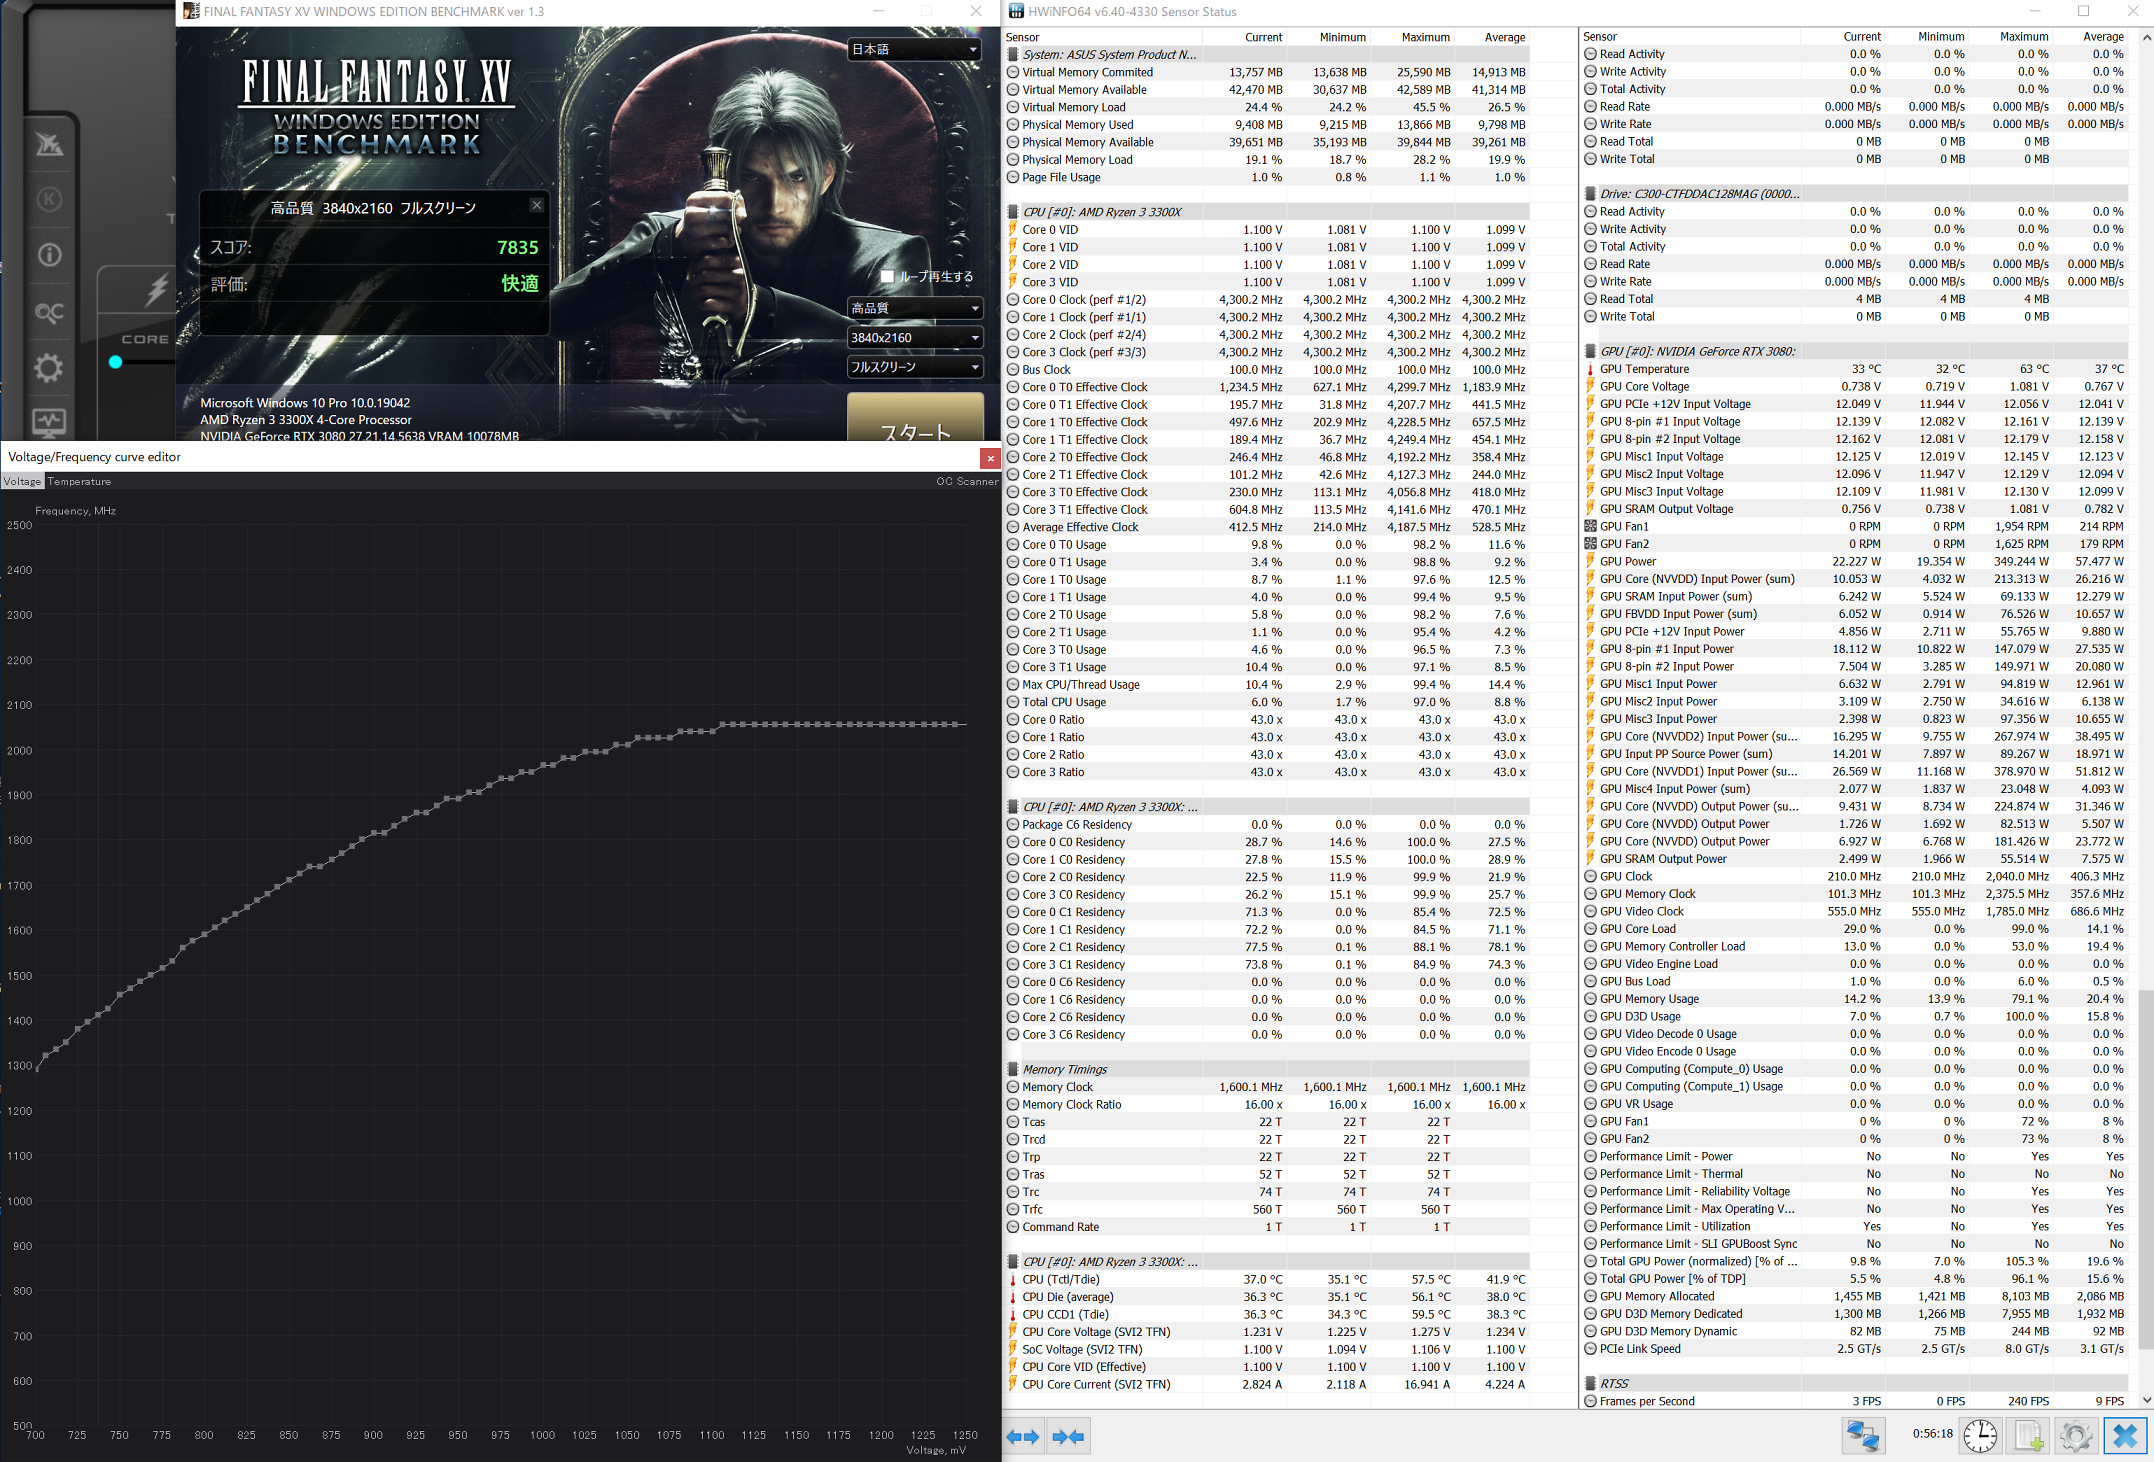Open the フルスクリーン display mode dropdown
The width and height of the screenshot is (2154, 1462).
pyautogui.click(x=914, y=367)
